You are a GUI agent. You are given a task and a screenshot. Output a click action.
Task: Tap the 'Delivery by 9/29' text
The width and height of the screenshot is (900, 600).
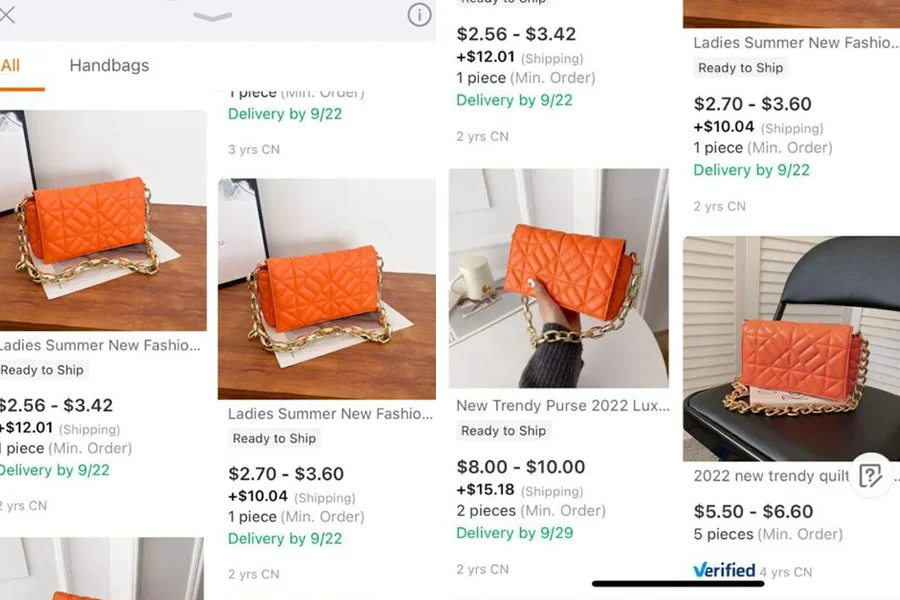tap(514, 533)
